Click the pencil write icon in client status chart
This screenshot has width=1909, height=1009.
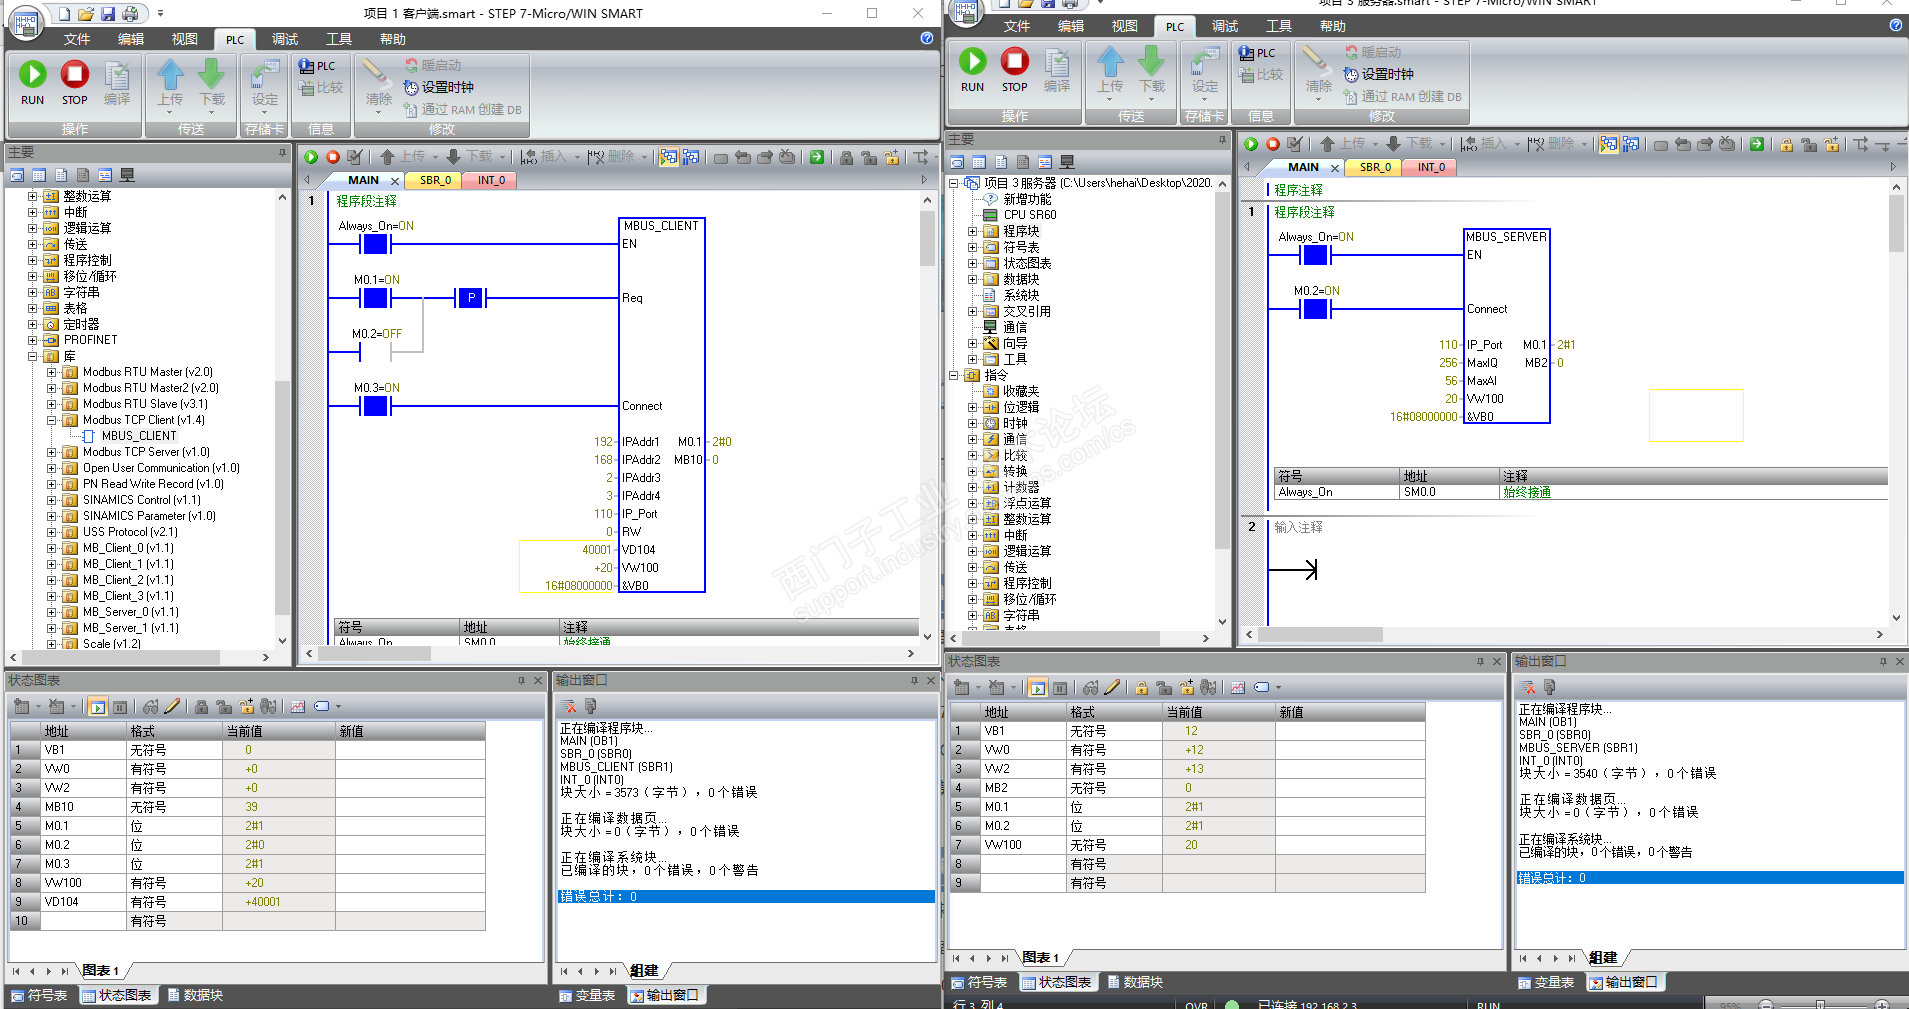click(x=172, y=706)
